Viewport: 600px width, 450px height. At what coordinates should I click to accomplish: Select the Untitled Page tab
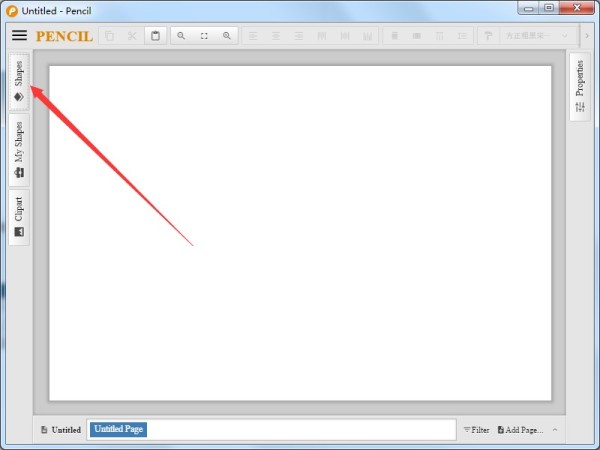118,429
